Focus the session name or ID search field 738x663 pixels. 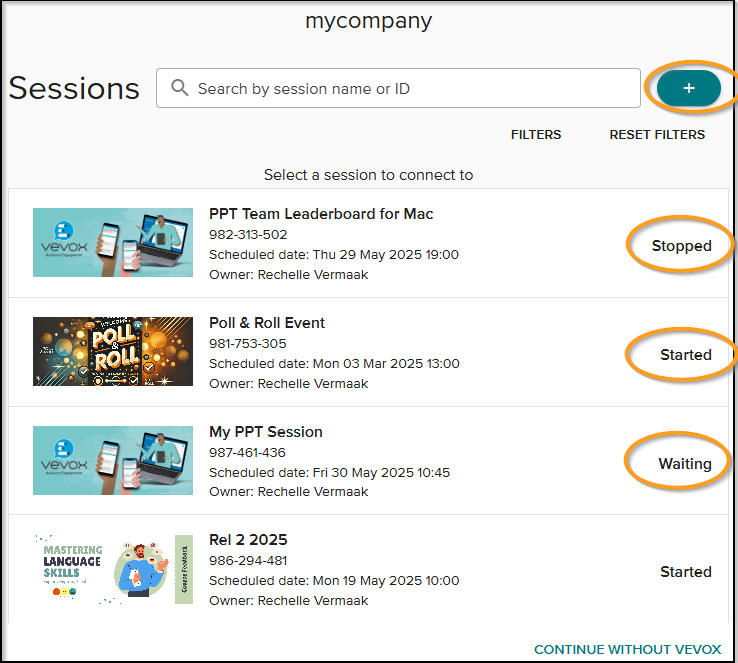(x=398, y=88)
